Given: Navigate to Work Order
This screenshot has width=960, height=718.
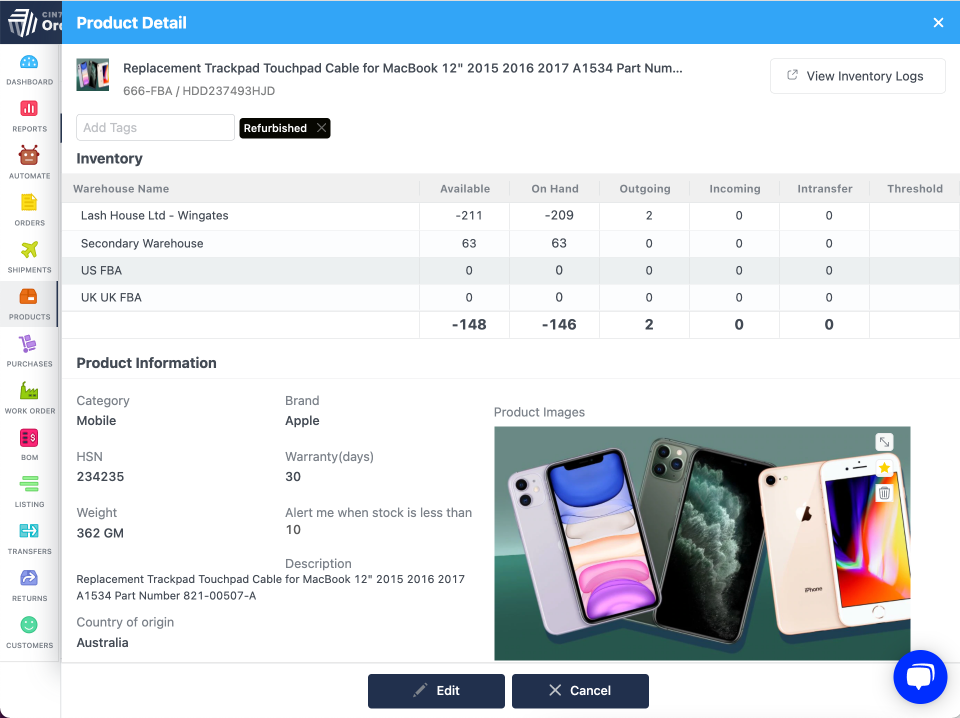Looking at the screenshot, I should point(29,398).
